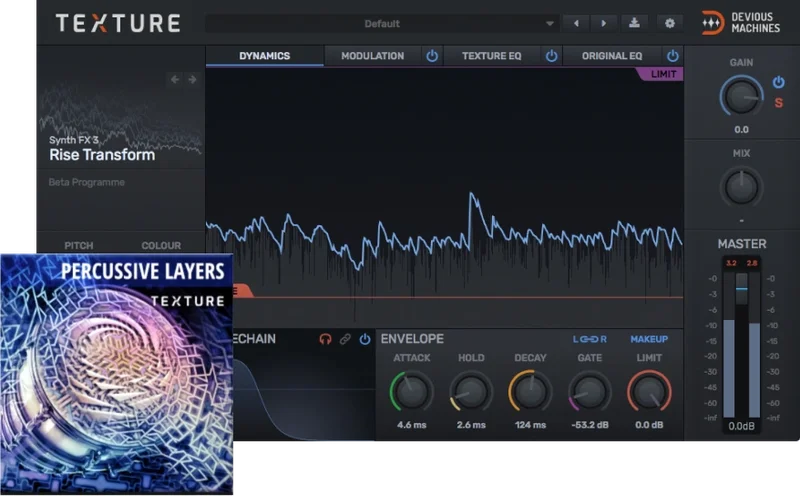
Task: Click the Pitch label
Action: 79,245
